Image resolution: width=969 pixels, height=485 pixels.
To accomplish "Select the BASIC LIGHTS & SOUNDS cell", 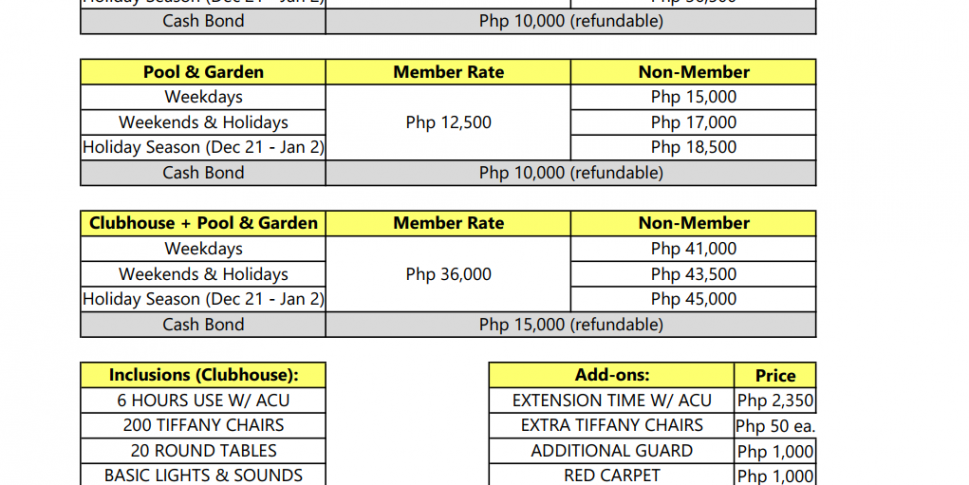I will point(203,475).
